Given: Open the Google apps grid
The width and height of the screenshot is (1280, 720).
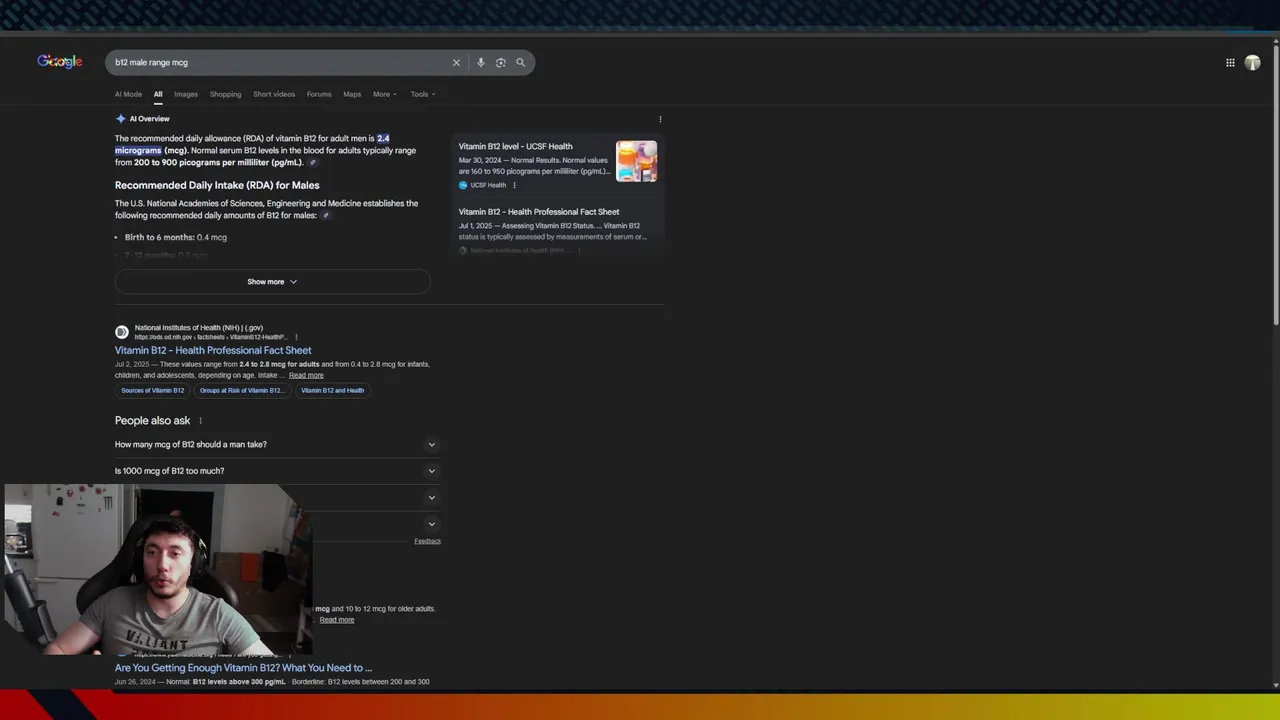Looking at the screenshot, I should pyautogui.click(x=1230, y=62).
